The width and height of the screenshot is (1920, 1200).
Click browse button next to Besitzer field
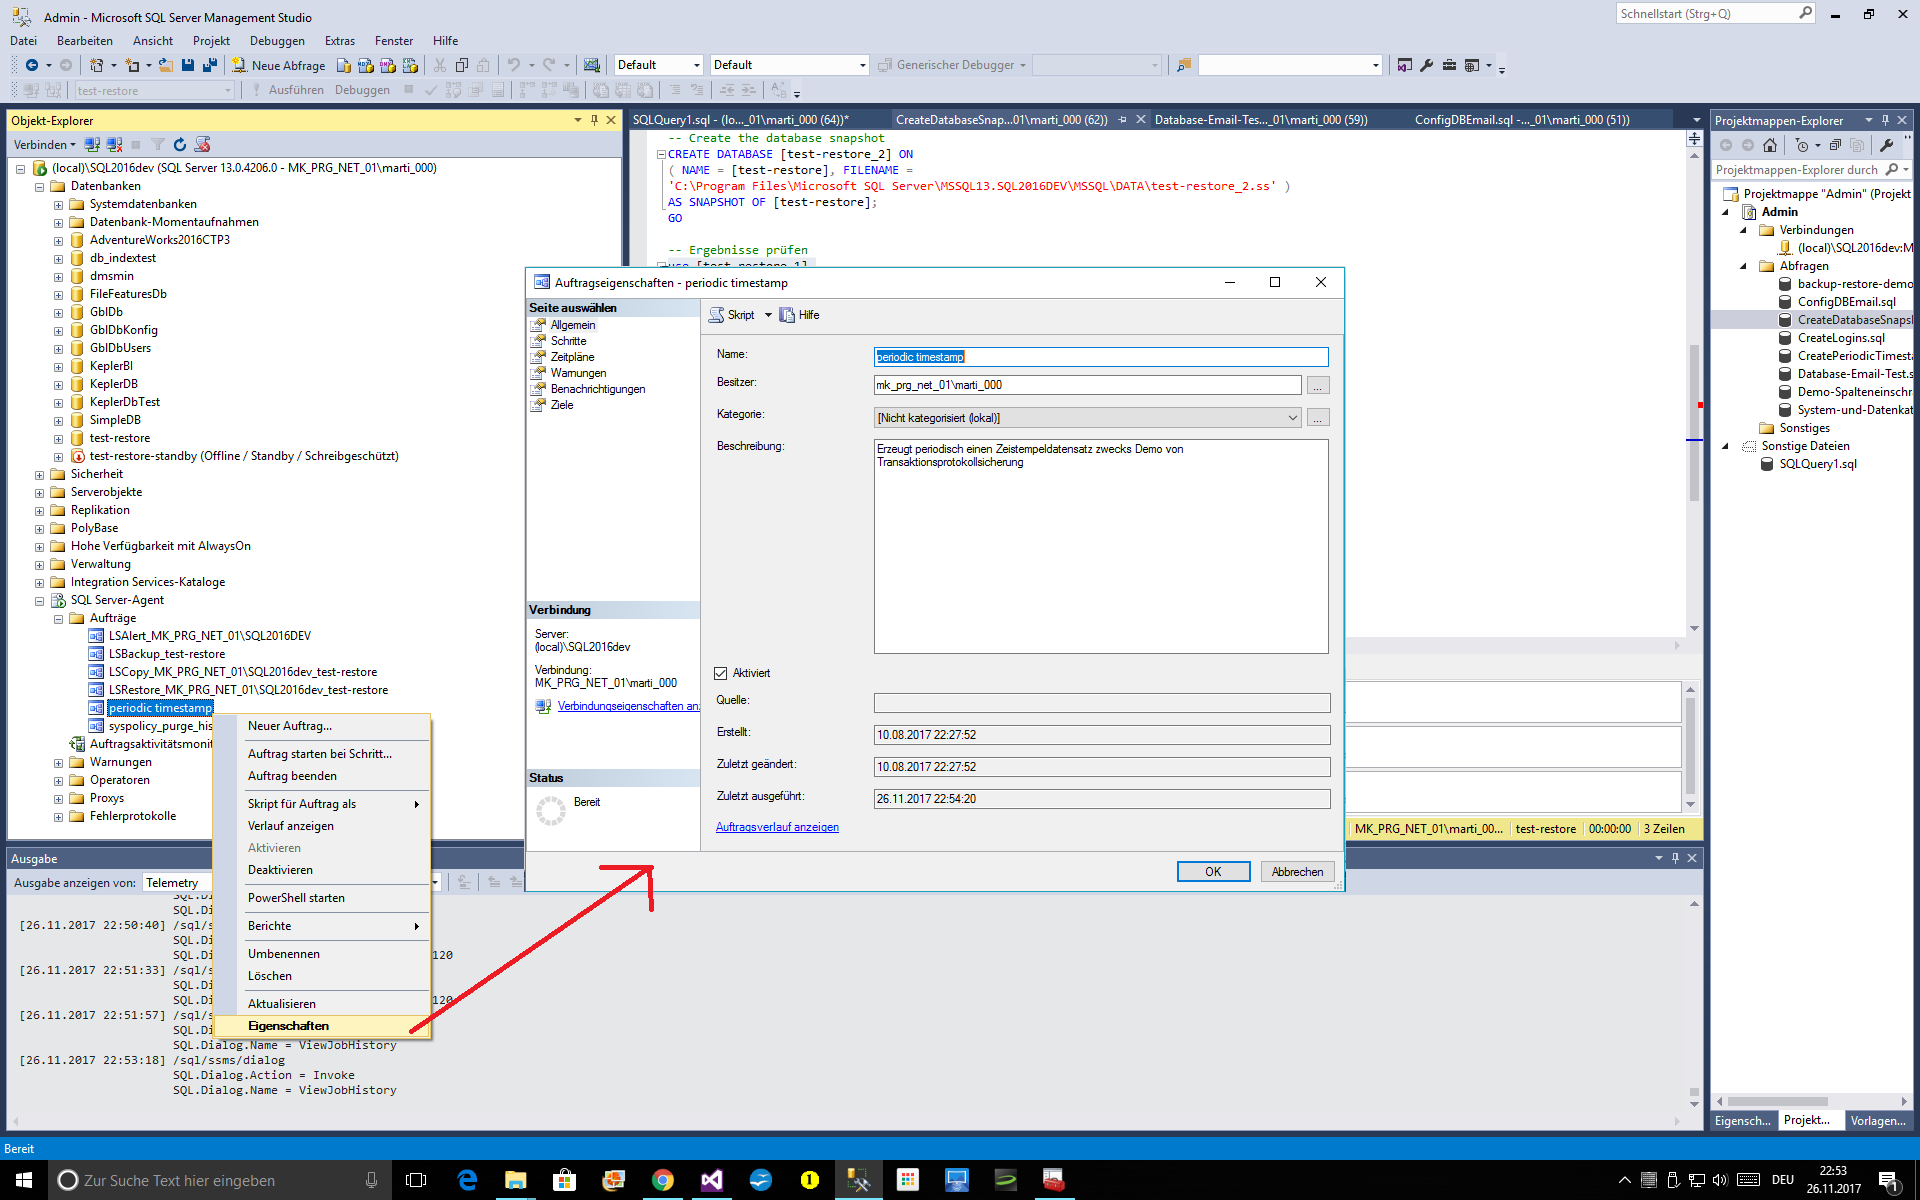point(1318,386)
